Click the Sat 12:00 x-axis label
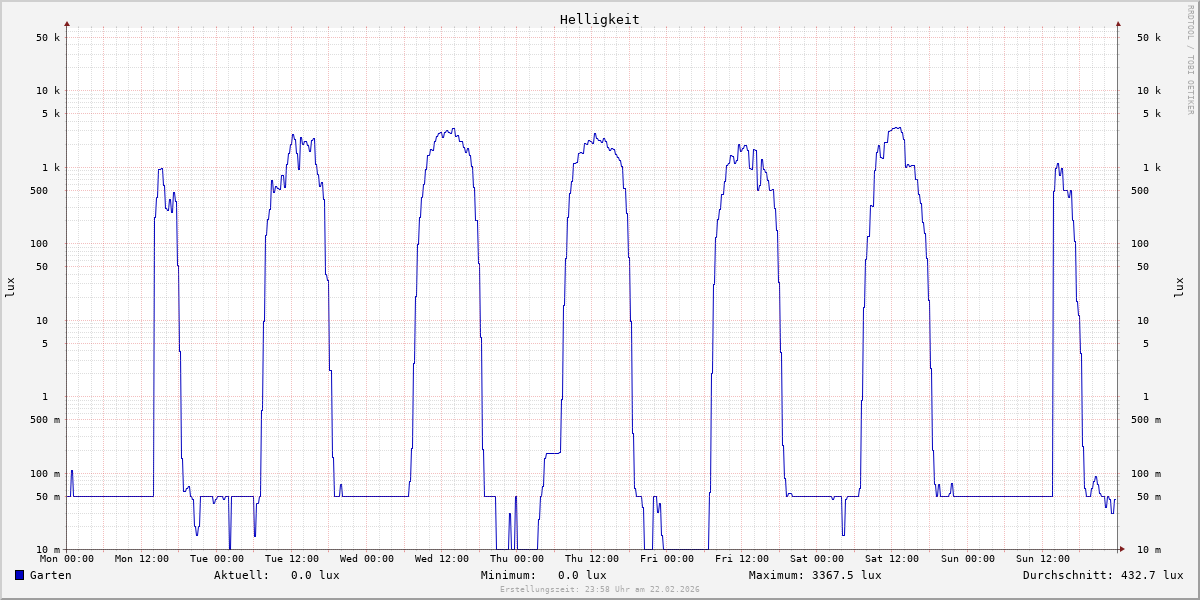 892,559
